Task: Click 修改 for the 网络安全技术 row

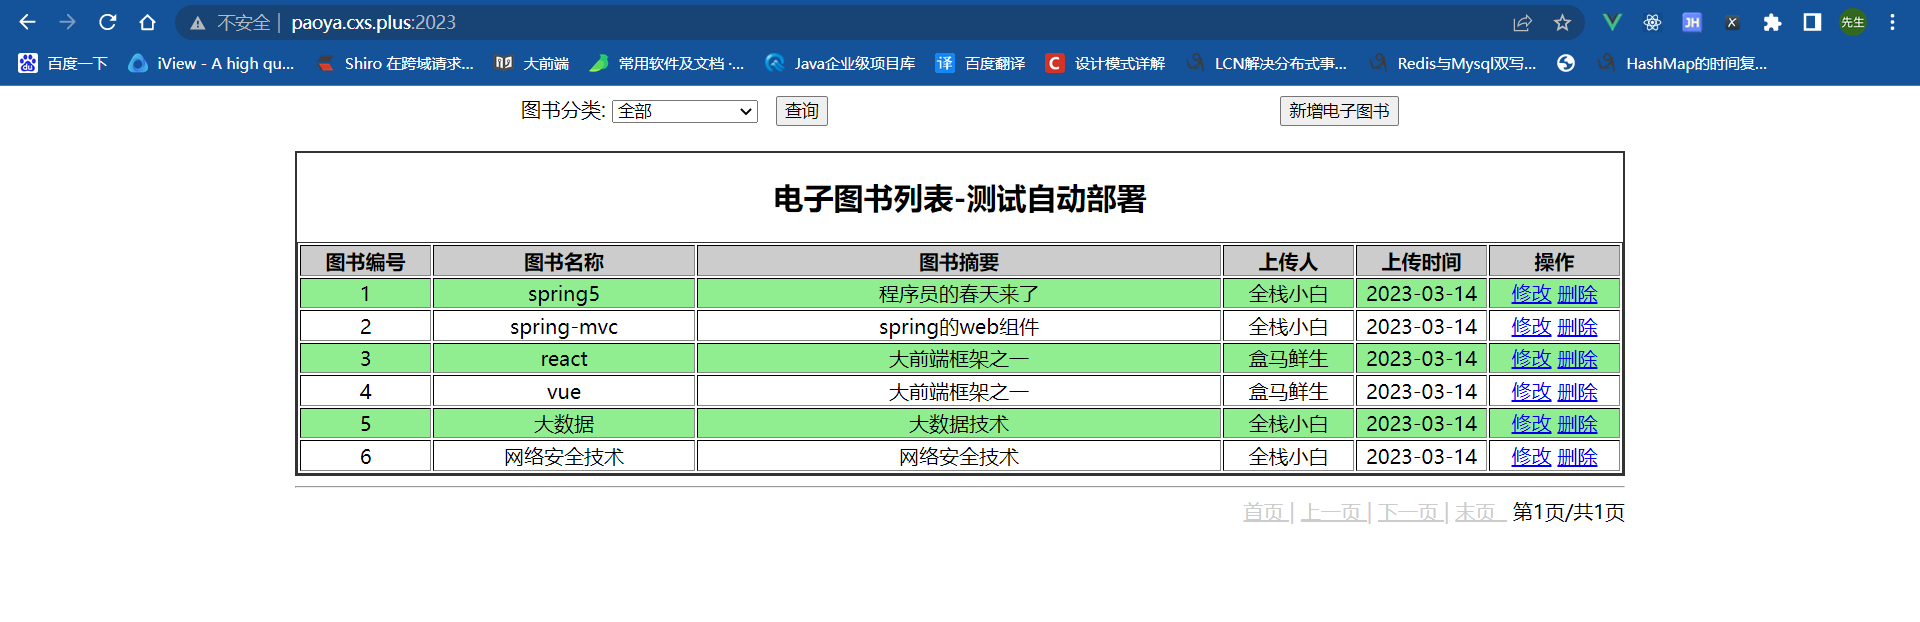Action: click(1531, 457)
